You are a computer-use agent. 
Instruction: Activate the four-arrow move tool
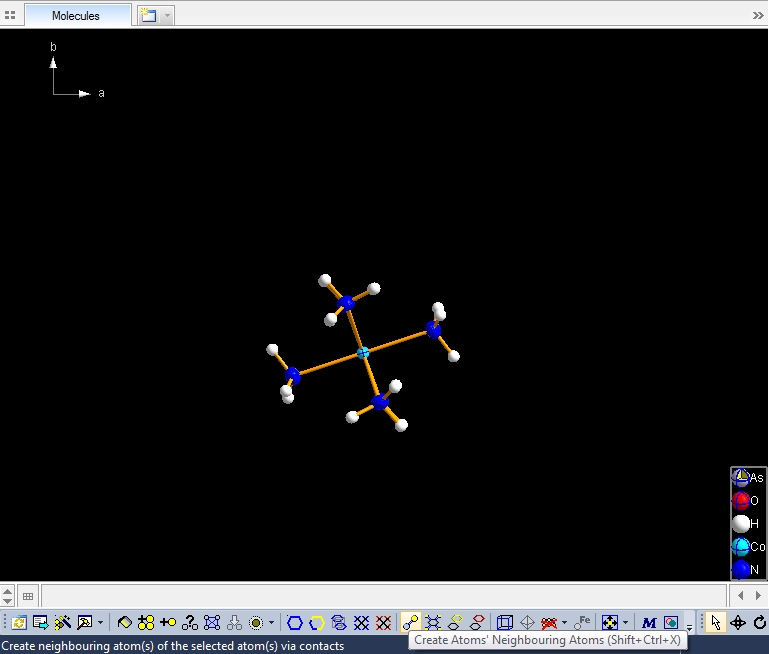coord(738,622)
